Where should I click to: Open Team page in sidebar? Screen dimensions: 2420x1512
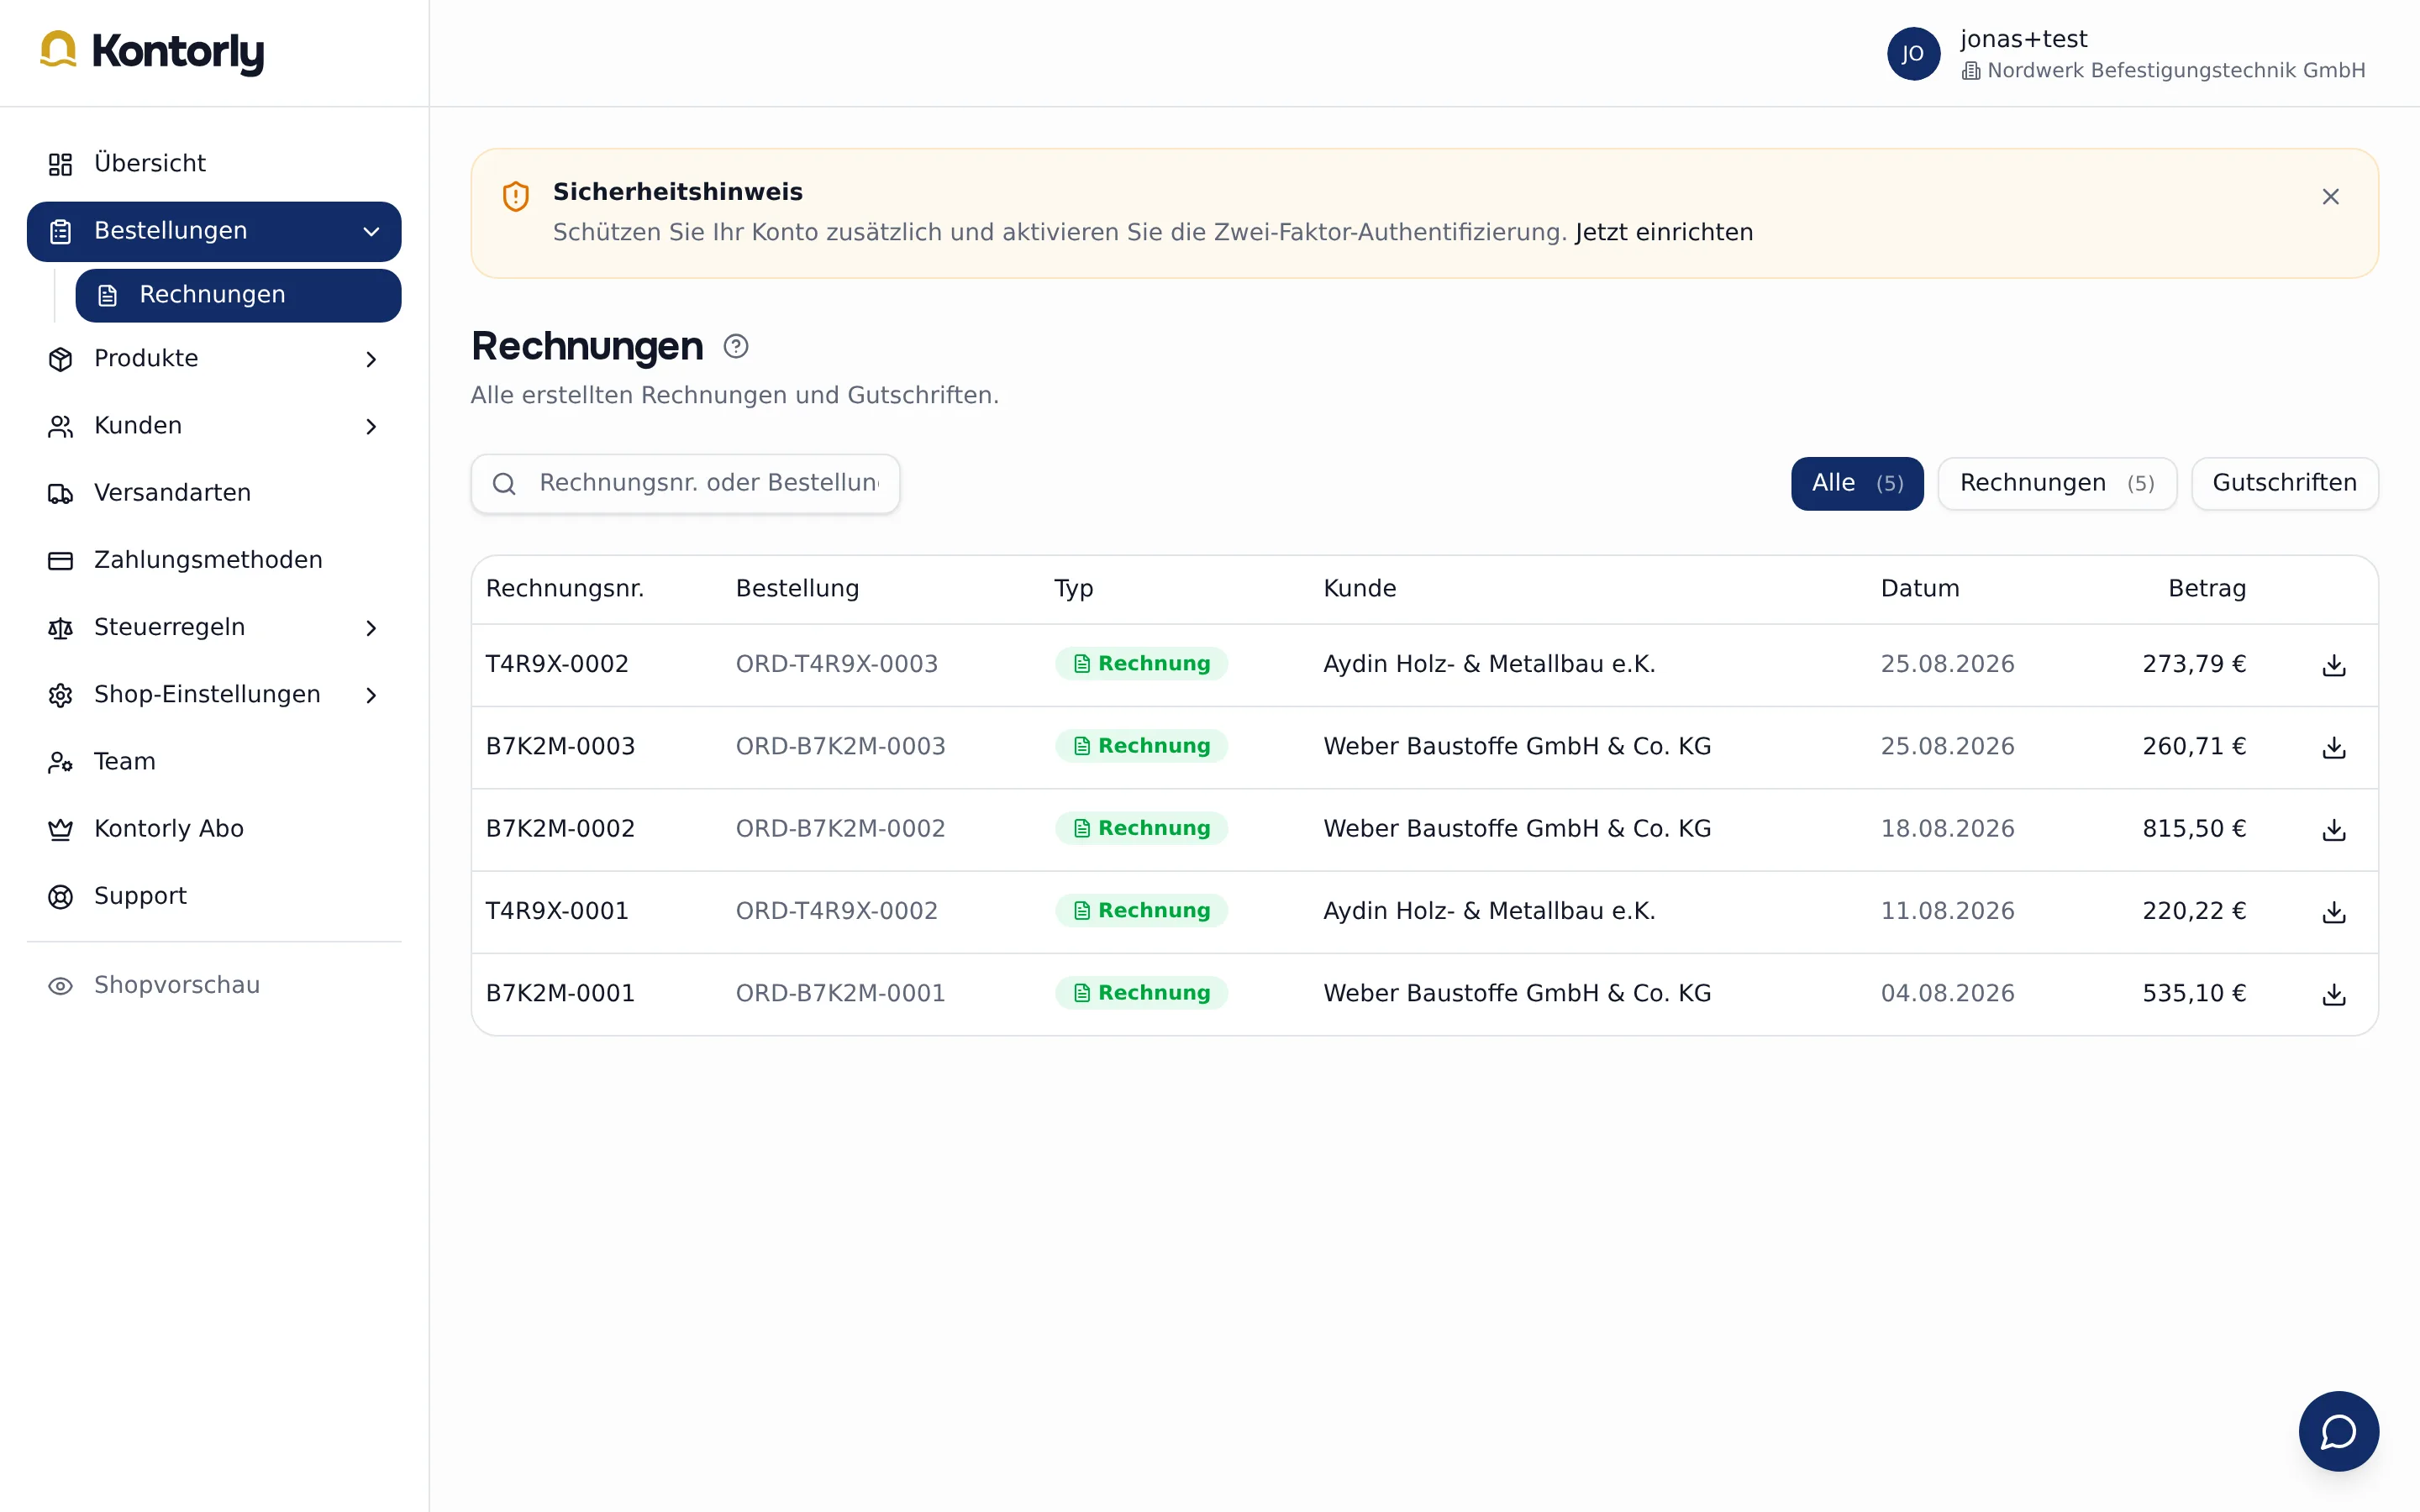pyautogui.click(x=214, y=762)
